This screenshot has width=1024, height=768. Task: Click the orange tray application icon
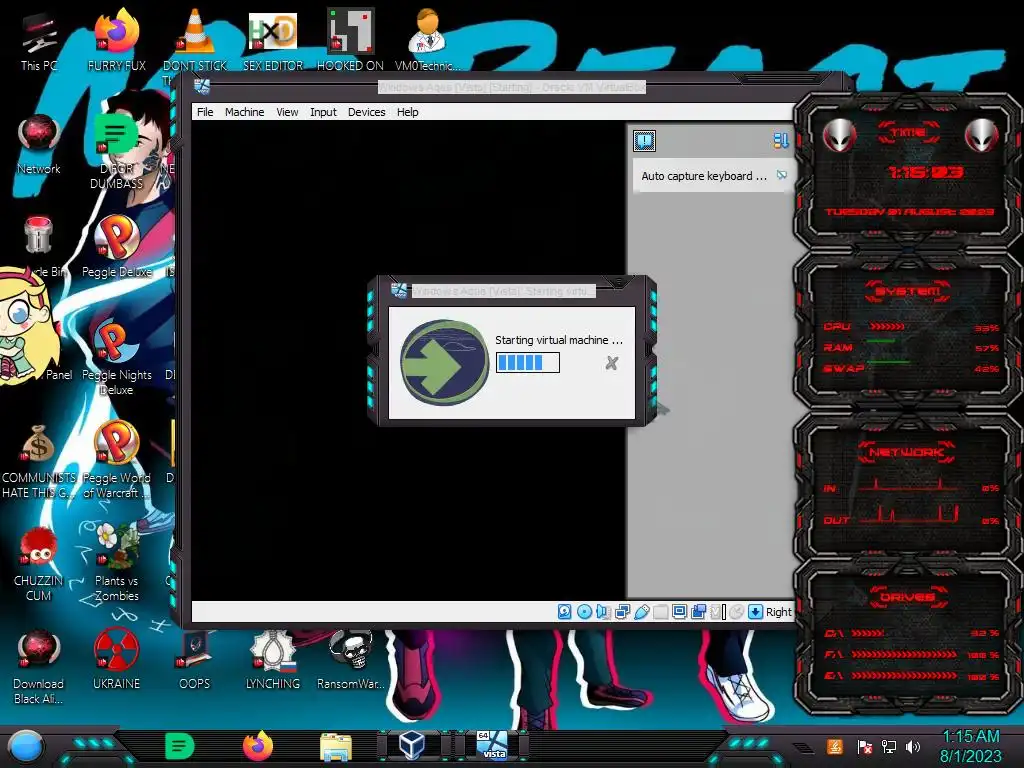coord(835,746)
